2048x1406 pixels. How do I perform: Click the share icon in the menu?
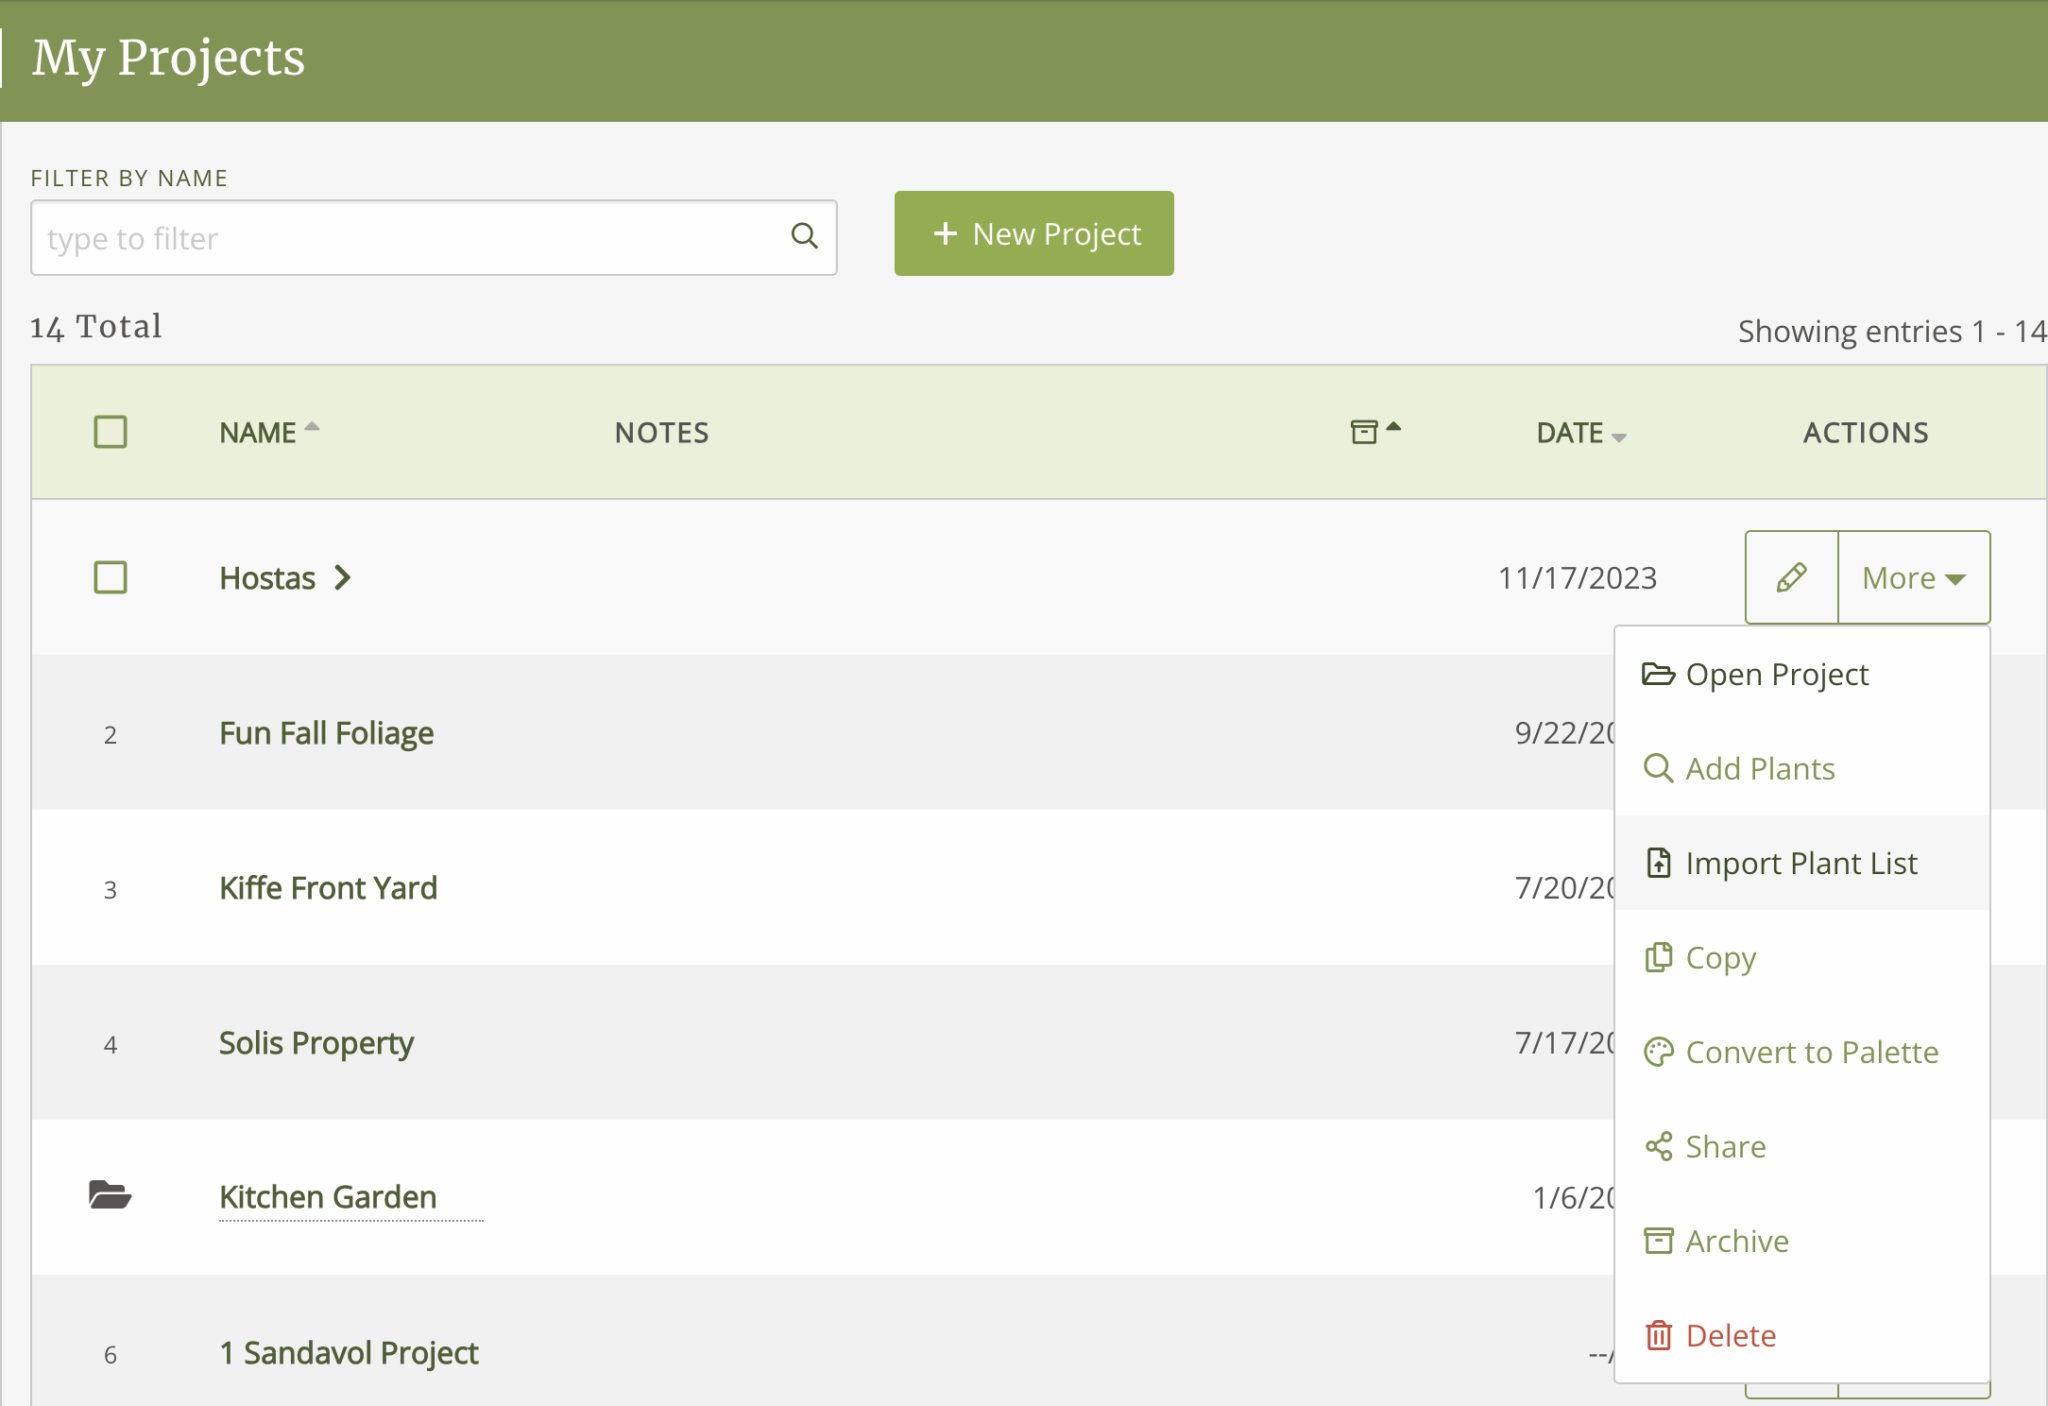click(x=1659, y=1146)
